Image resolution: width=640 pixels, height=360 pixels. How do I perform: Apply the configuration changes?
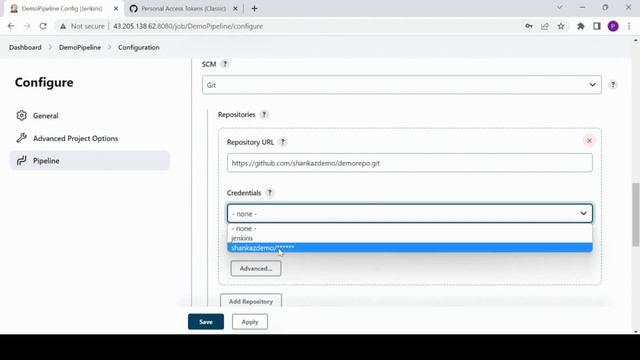(250, 322)
